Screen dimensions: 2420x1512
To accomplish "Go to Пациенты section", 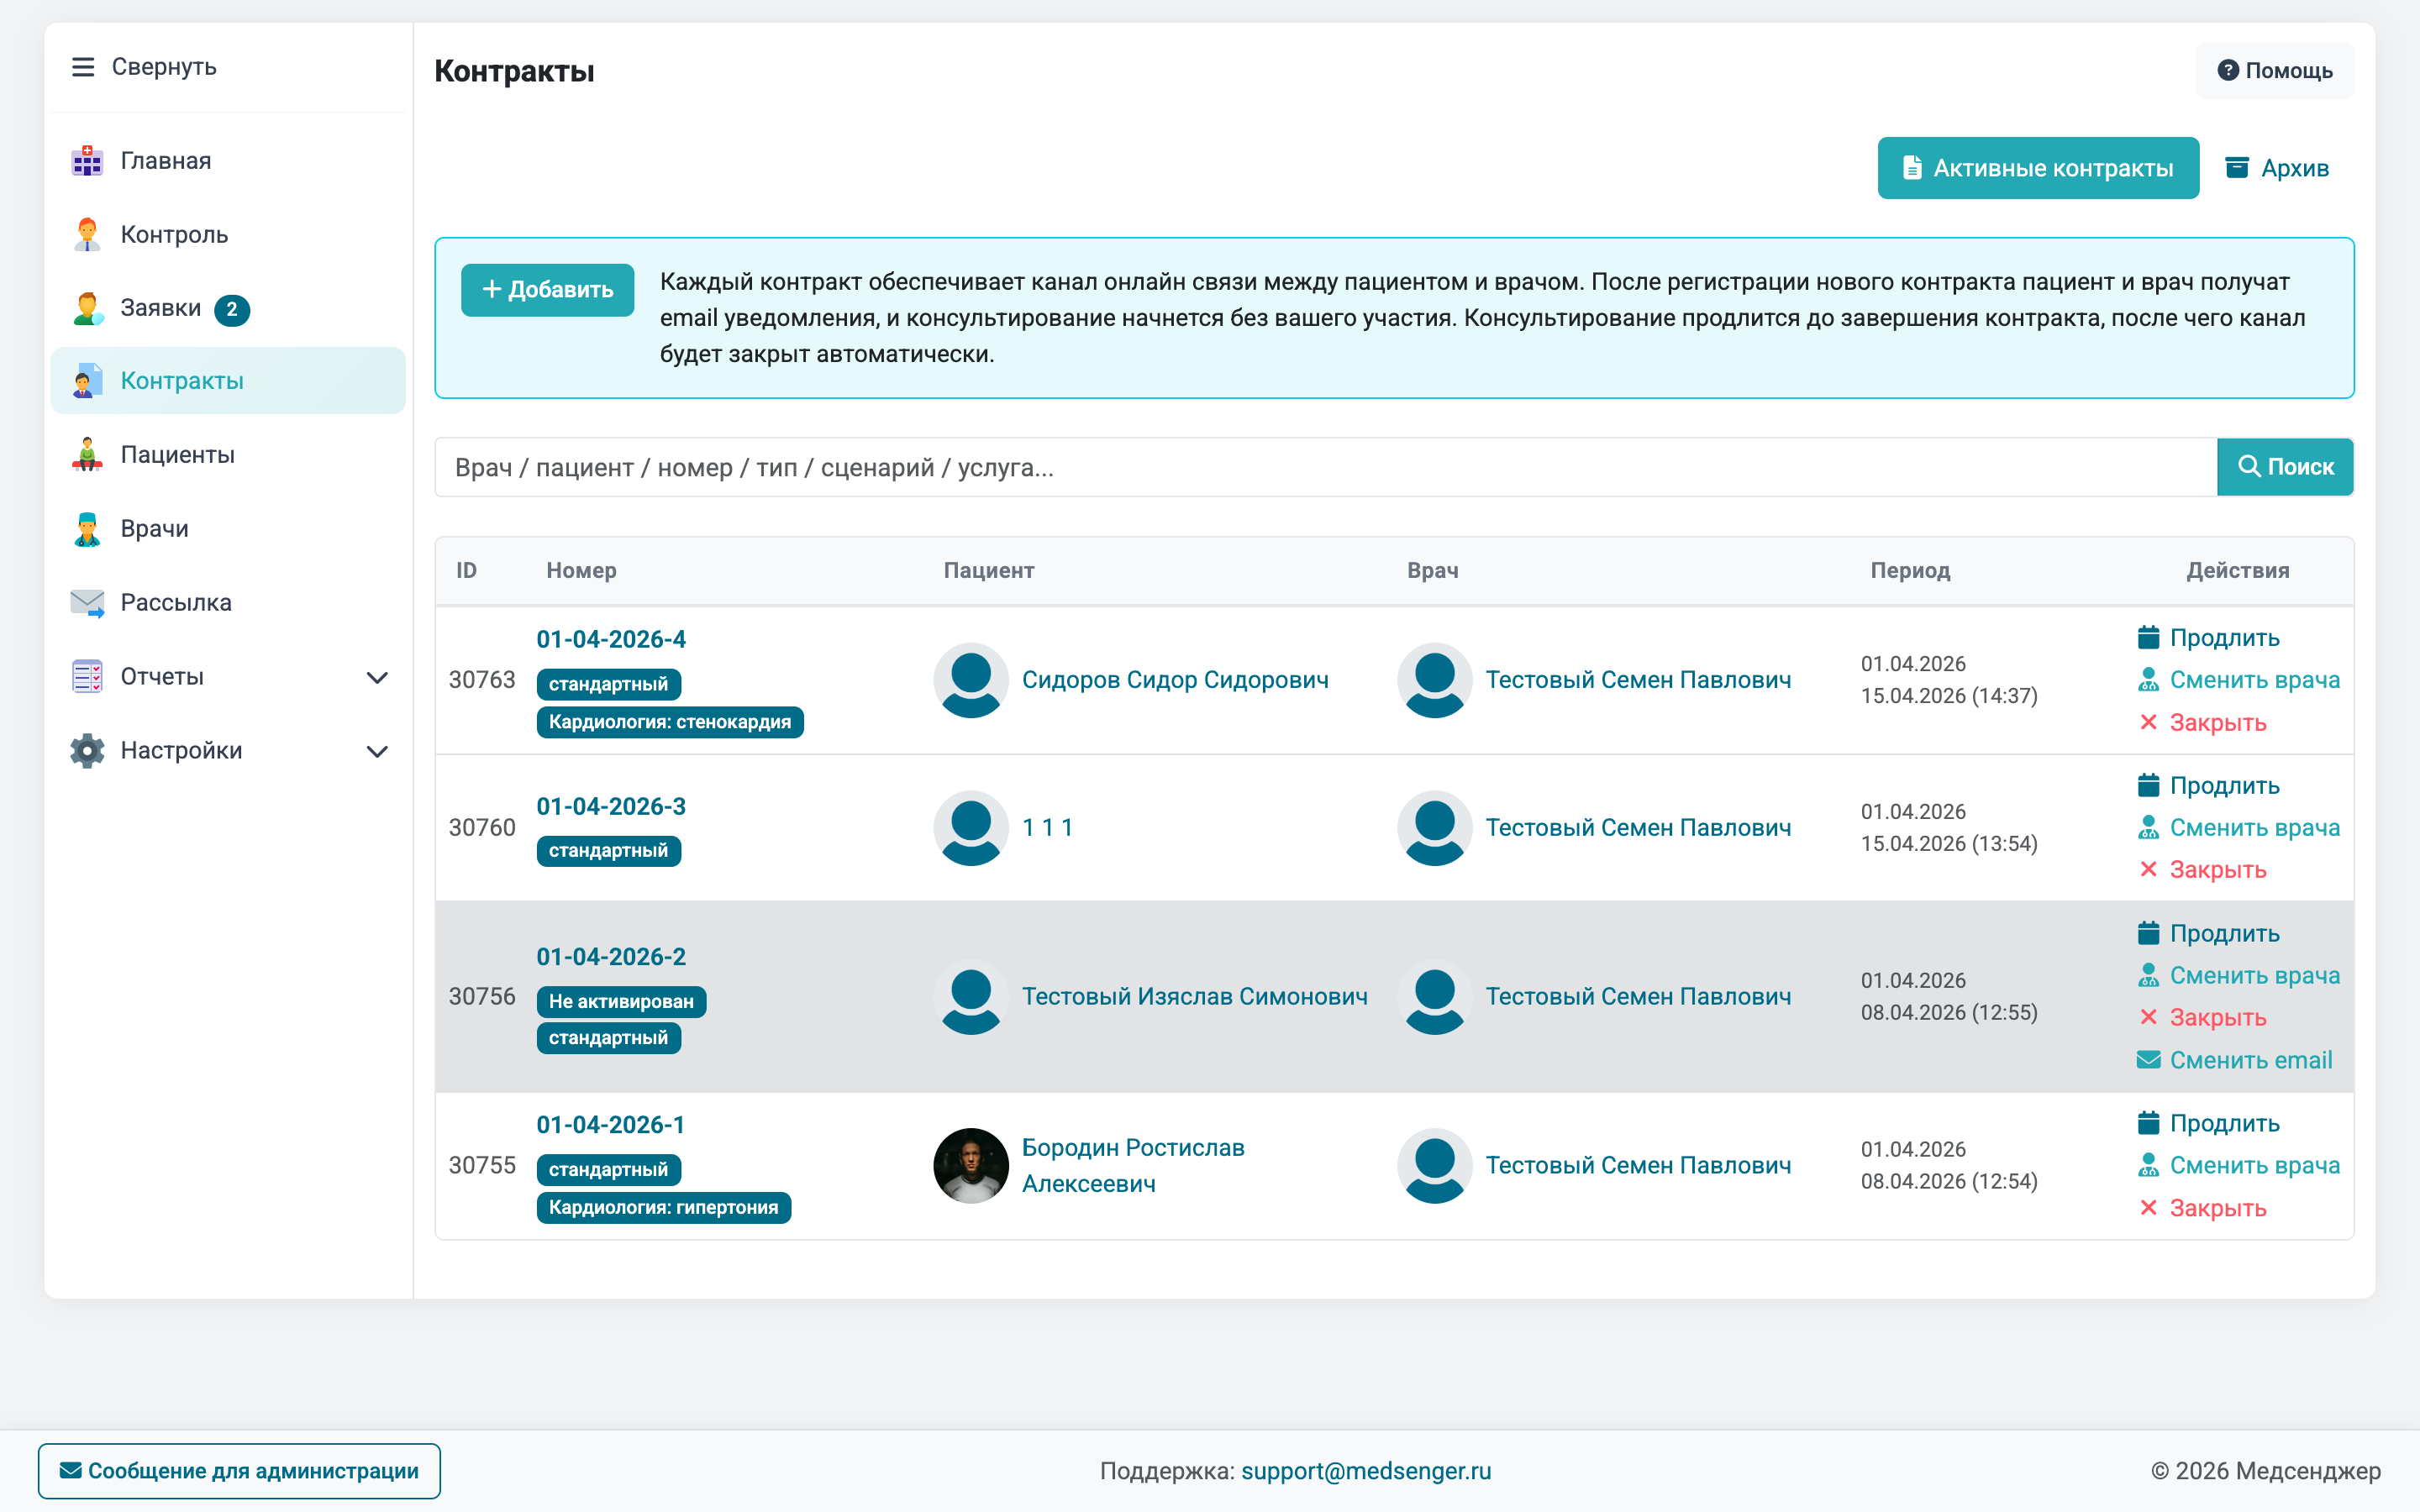I will tap(228, 455).
